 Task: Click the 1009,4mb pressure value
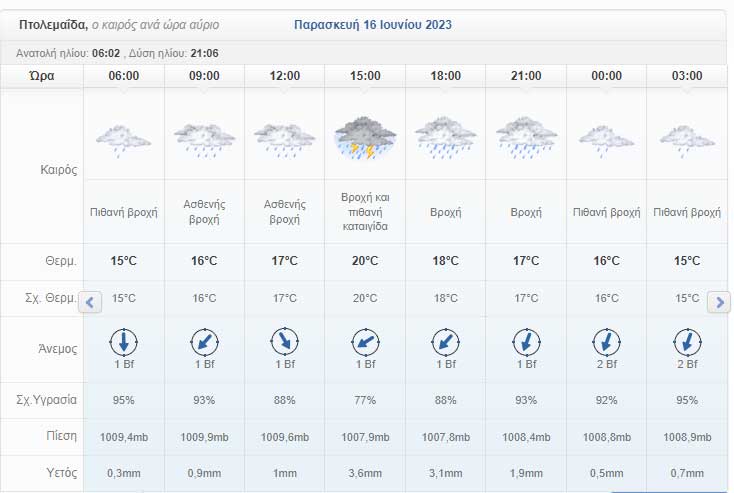tap(124, 437)
